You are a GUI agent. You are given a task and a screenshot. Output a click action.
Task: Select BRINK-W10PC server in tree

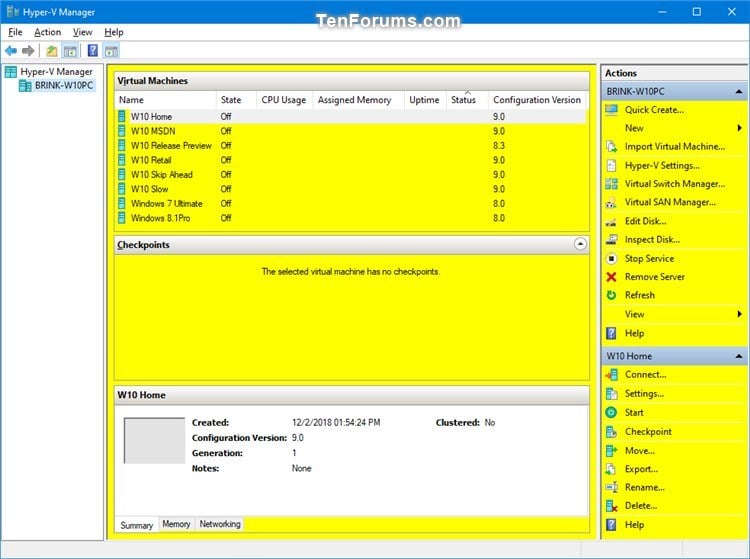pyautogui.click(x=64, y=86)
